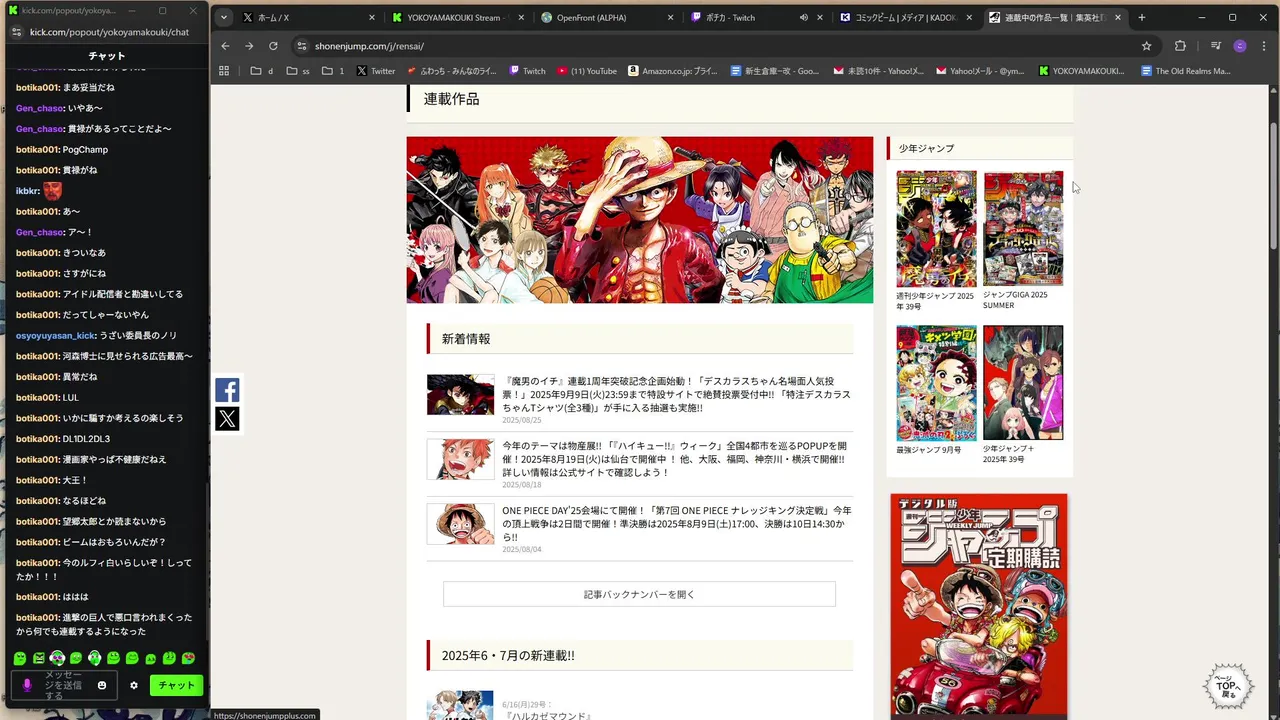Click the purple microphone icon in chat
The image size is (1280, 720).
[27, 685]
